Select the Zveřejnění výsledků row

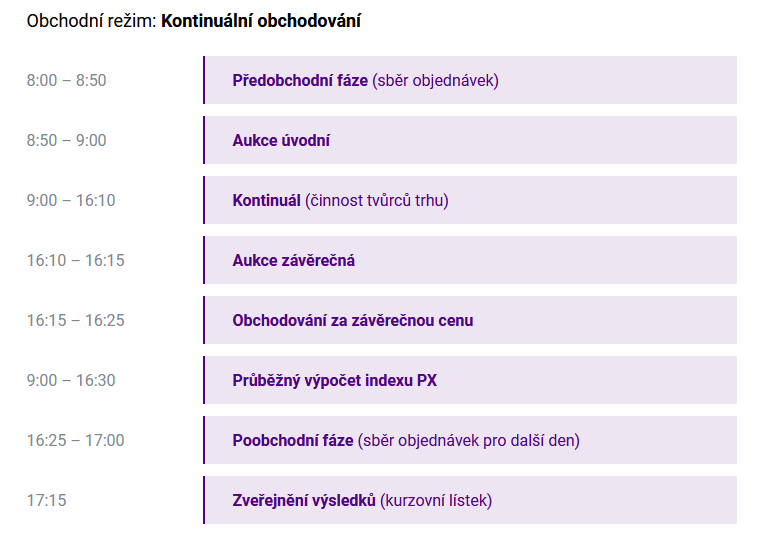pyautogui.click(x=470, y=500)
